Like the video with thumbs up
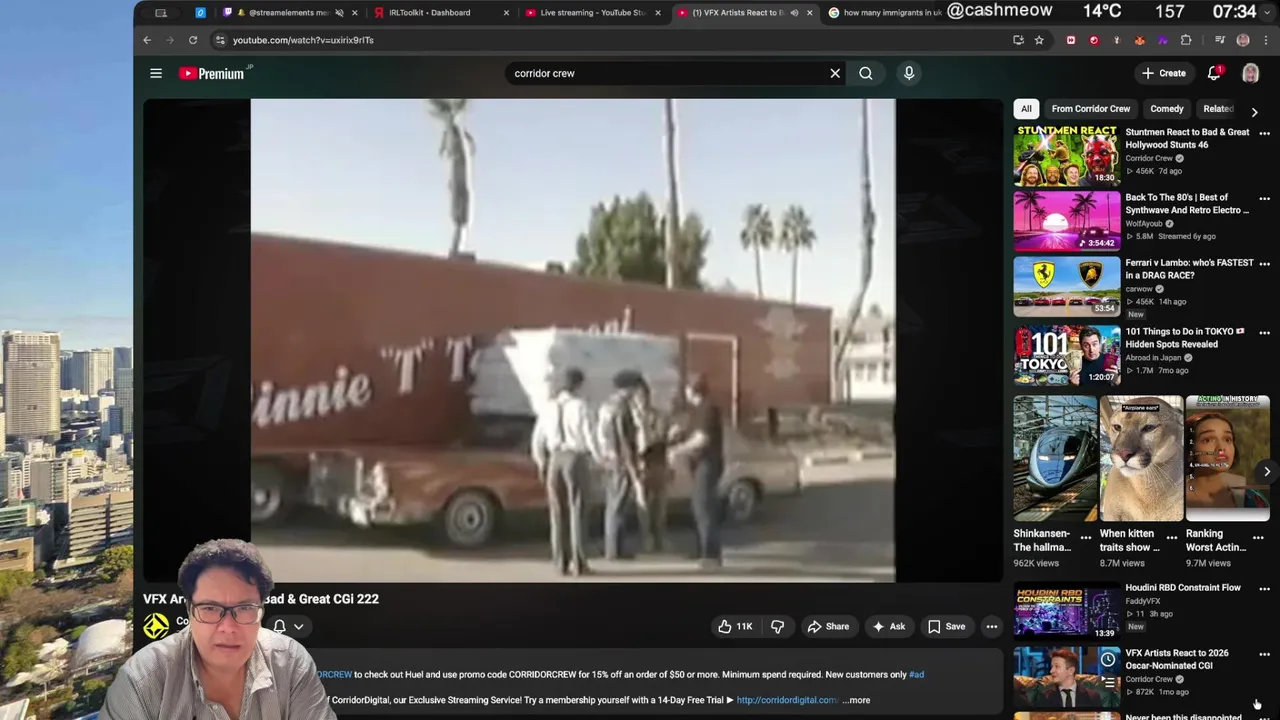The width and height of the screenshot is (1280, 720). (735, 627)
